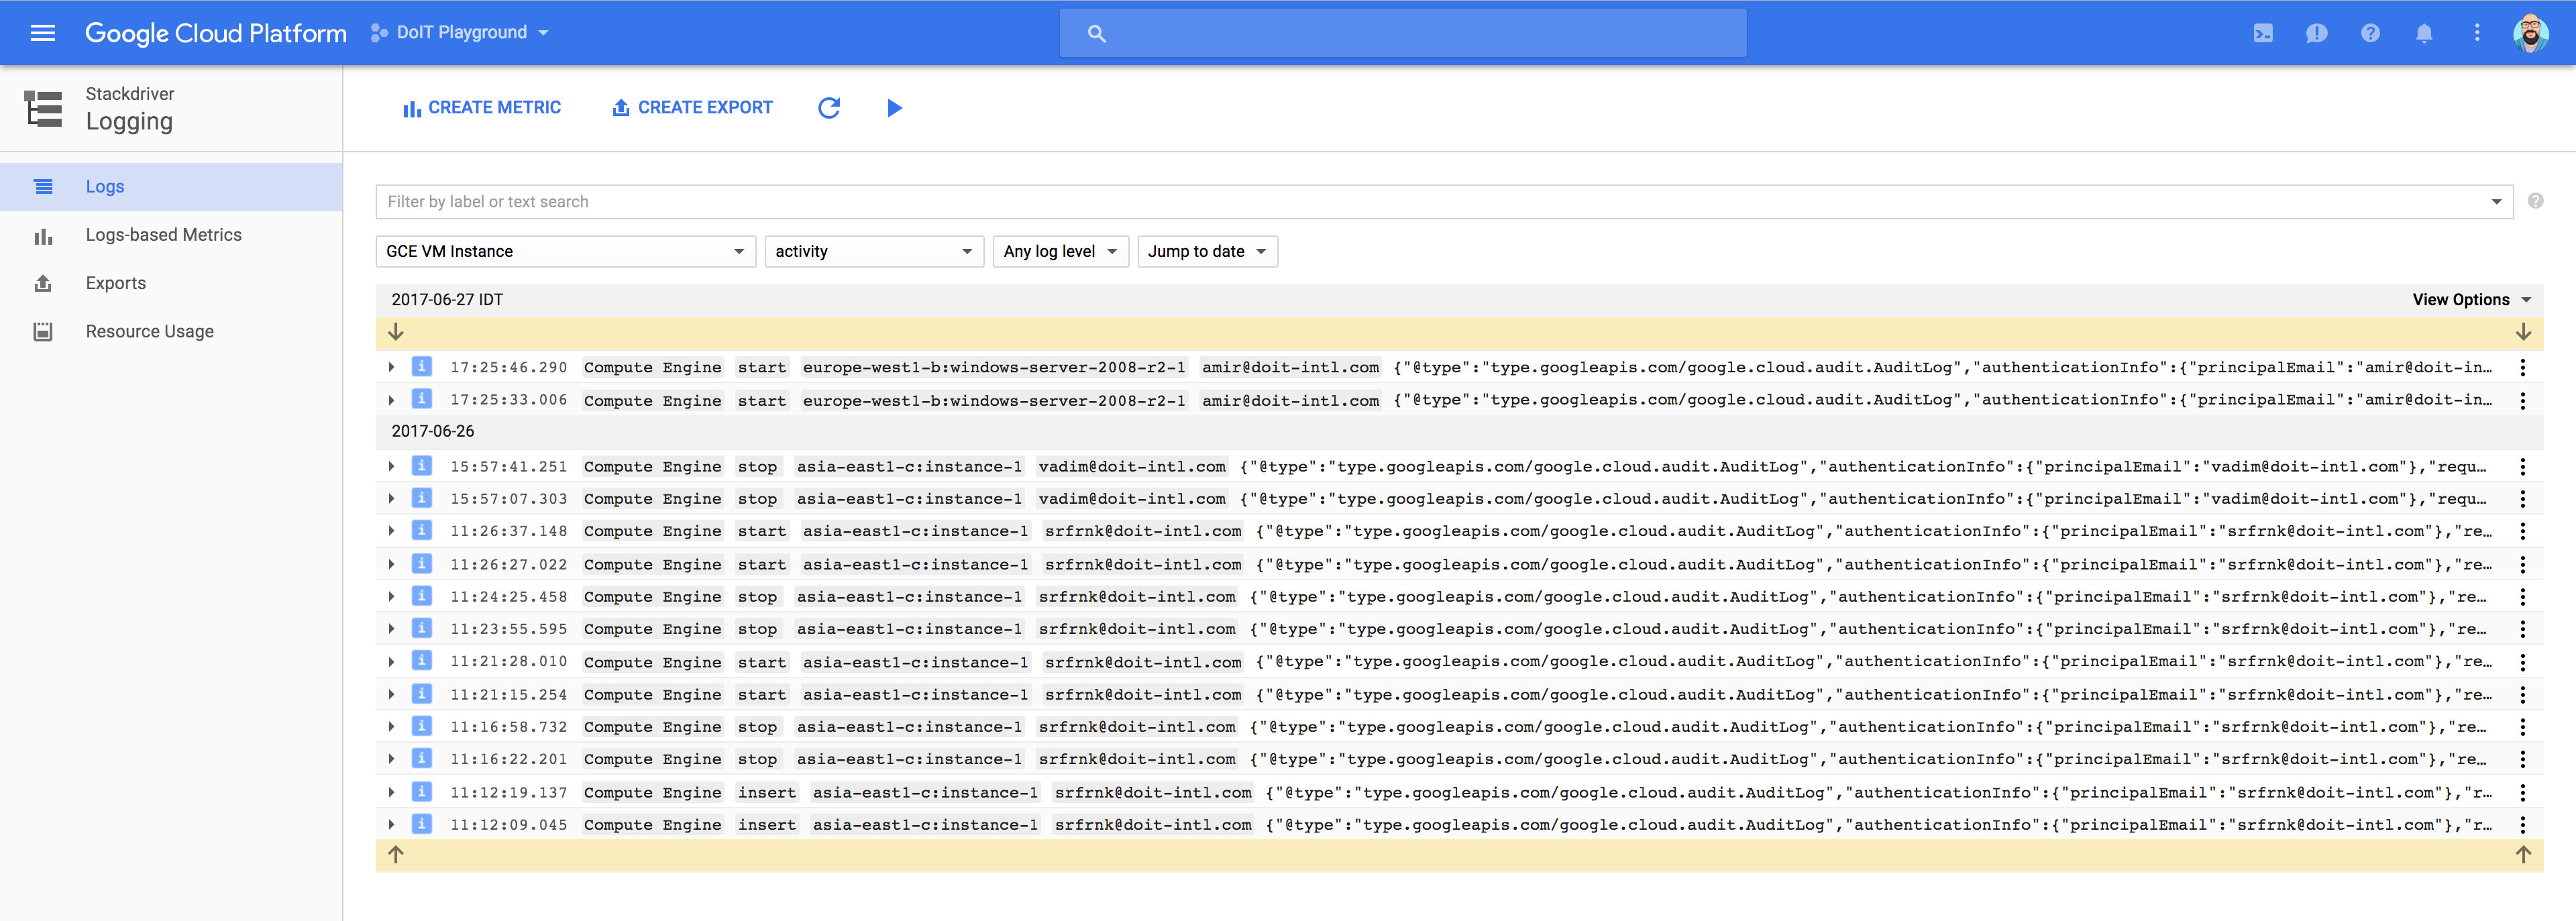Expand the 15:57:41.251 log entry
Image resolution: width=2576 pixels, height=921 pixels.
(x=392, y=467)
